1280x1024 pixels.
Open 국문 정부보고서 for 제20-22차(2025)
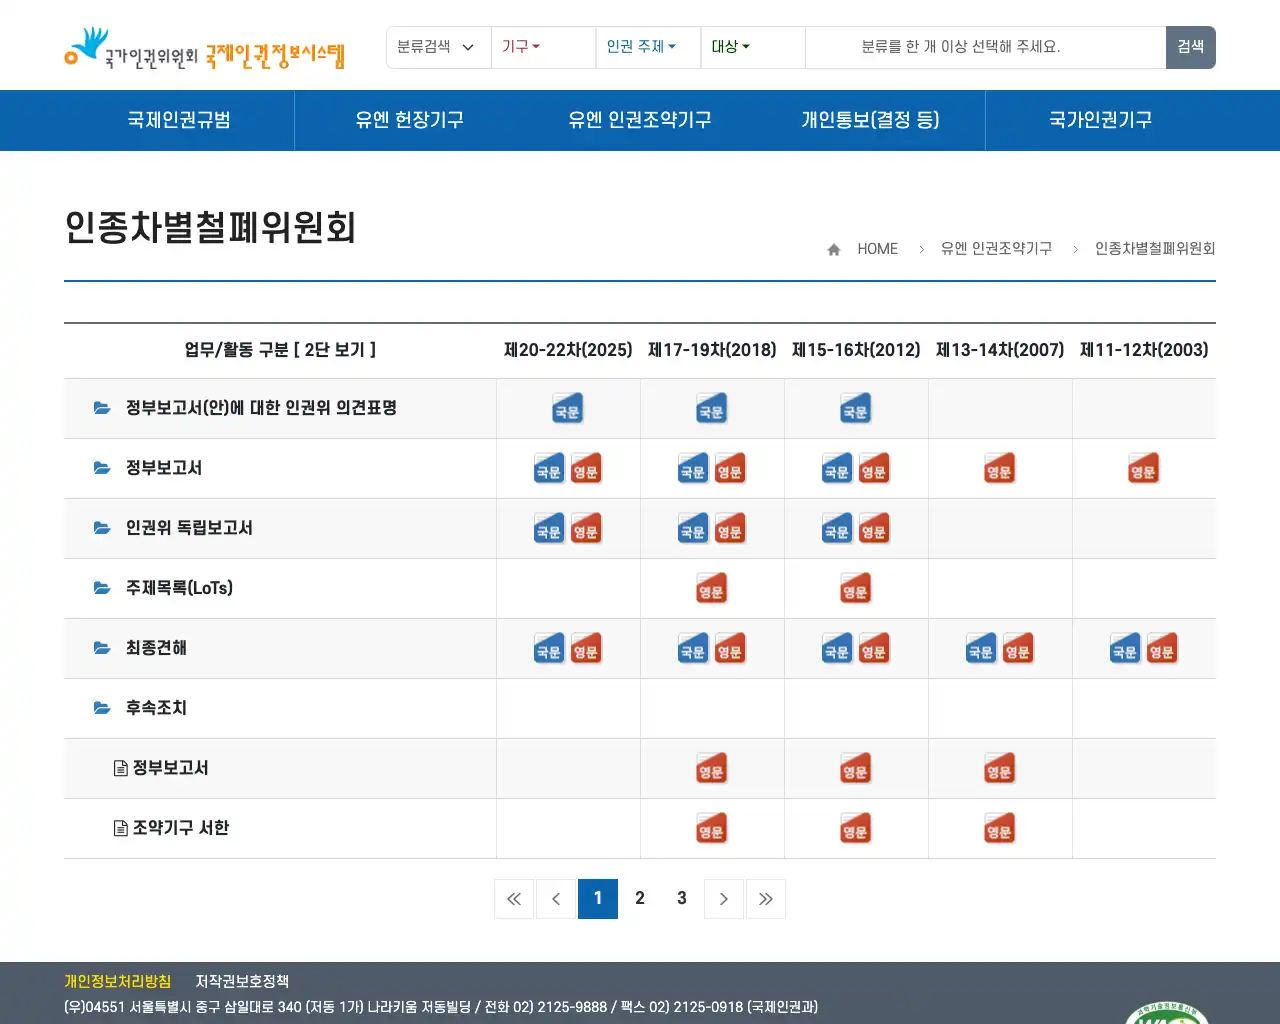(549, 468)
